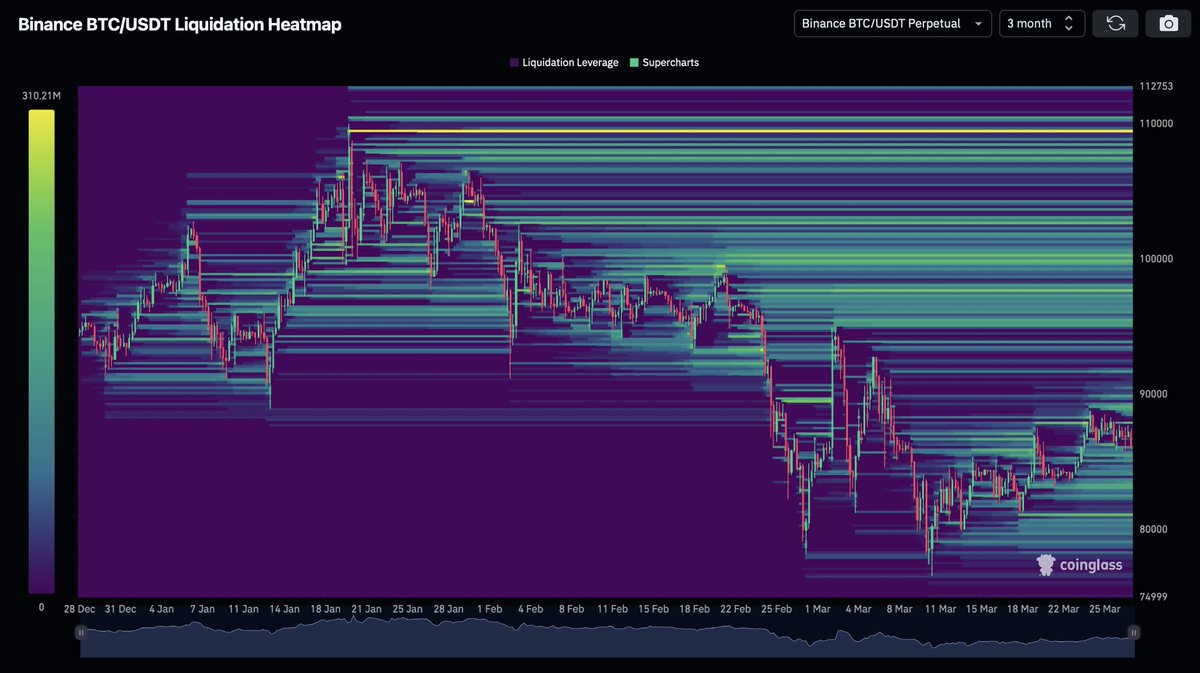Click the 90000 price axis label
Screen dimensions: 1200x673
(1153, 394)
